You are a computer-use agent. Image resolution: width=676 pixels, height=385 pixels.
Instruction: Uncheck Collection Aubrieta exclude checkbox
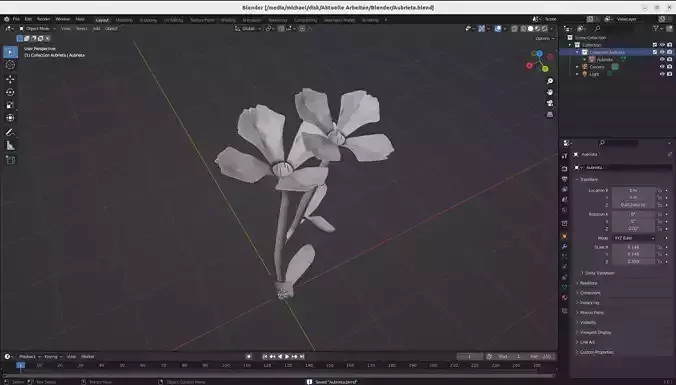pos(655,52)
